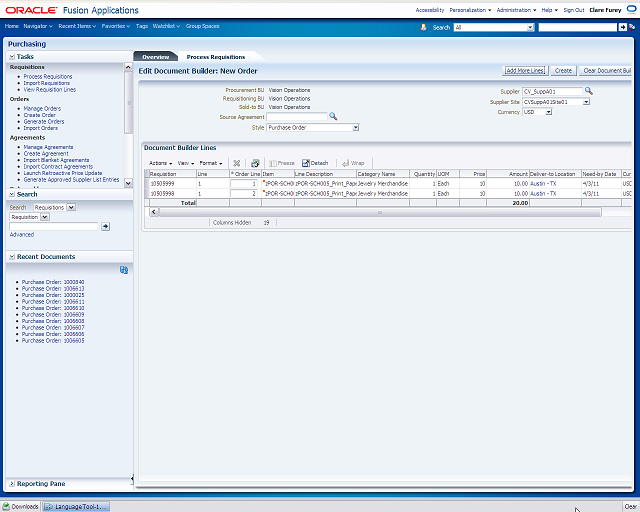Open the Supplier Site dropdown
Image resolution: width=640 pixels, height=512 pixels.
[x=586, y=102]
